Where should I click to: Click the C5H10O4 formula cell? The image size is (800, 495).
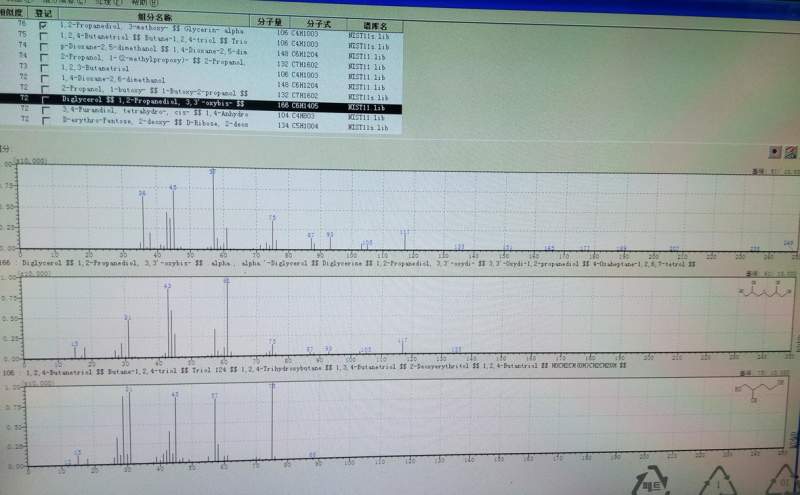(x=305, y=126)
